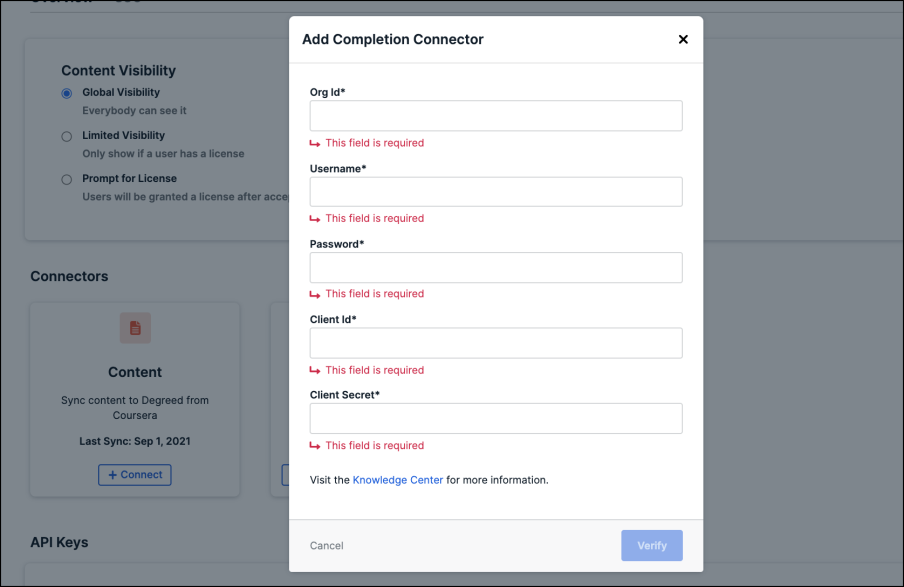Open the Knowledge Center link
904x587 pixels.
[x=398, y=480]
